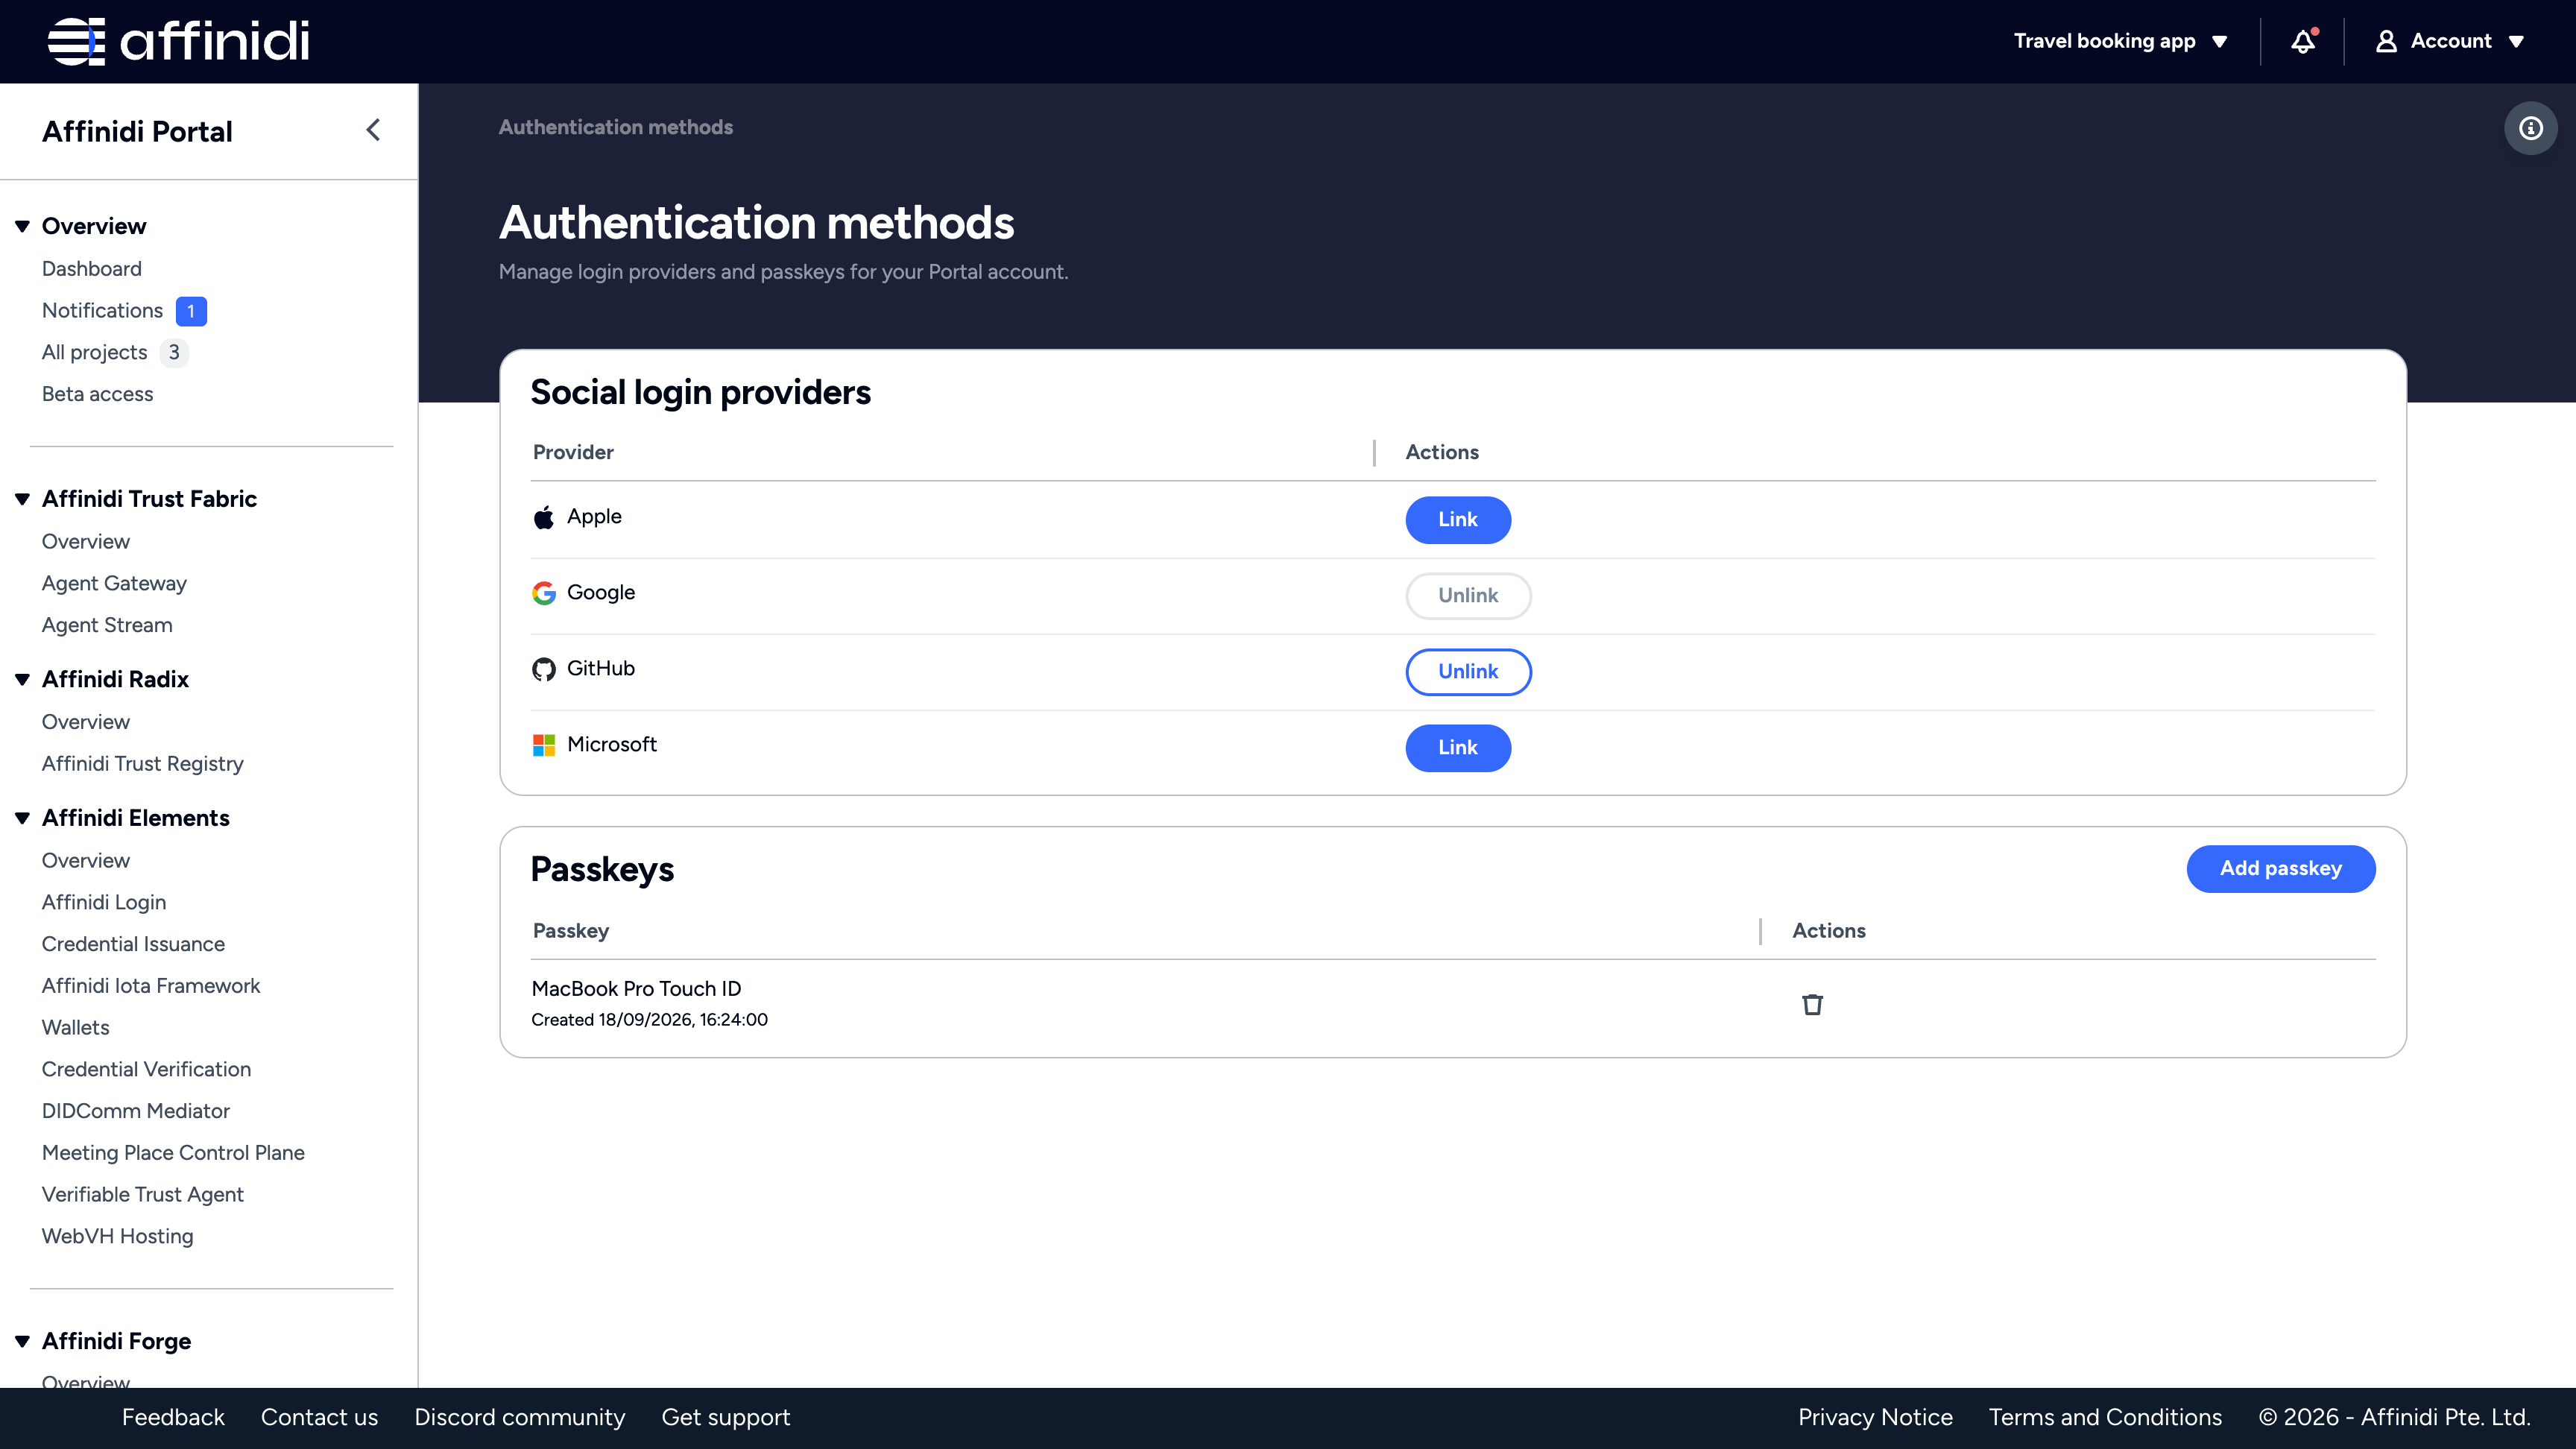Click the Affinidi logo in header
This screenshot has width=2576, height=1449.
(x=178, y=41)
